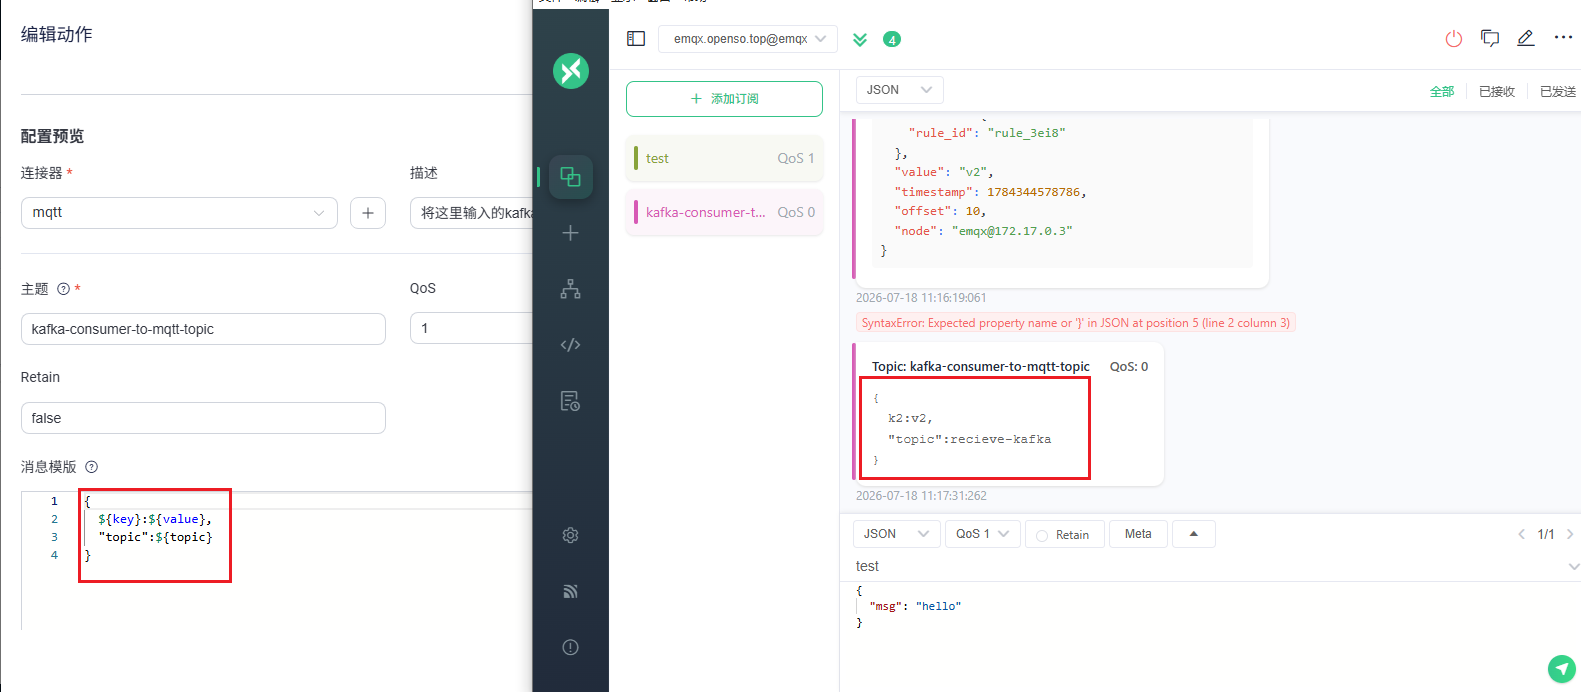Screen dimensions: 1581x692
Task: Open the Feeds RSS icon in sidebar
Action: [x=571, y=591]
